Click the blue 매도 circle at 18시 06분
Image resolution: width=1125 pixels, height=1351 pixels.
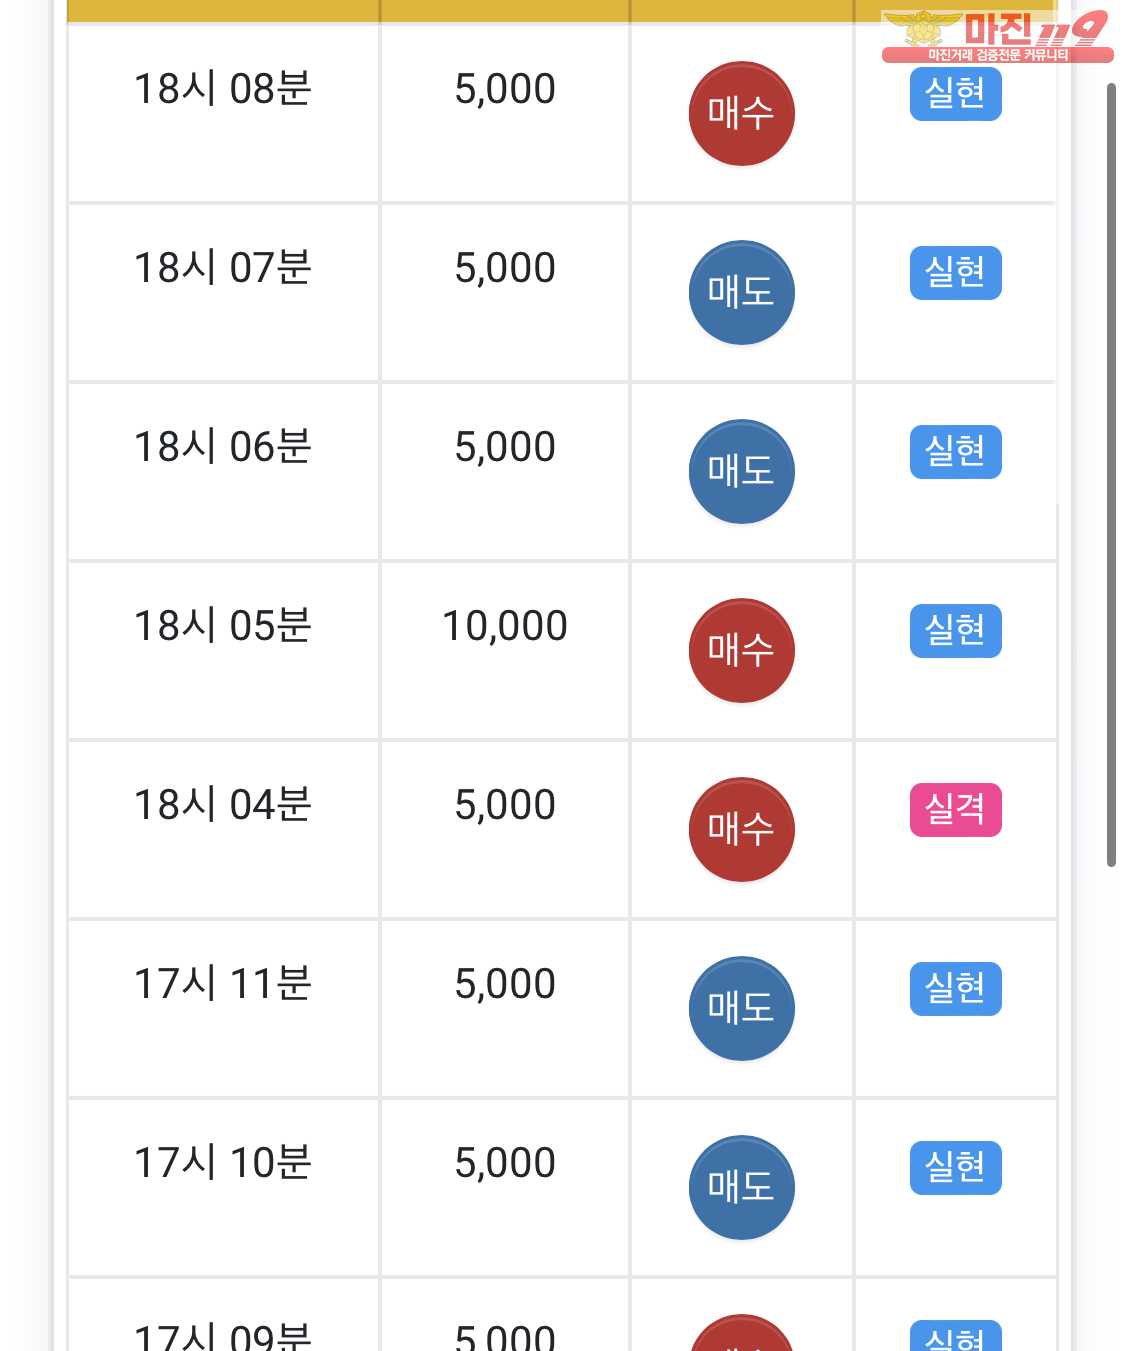[x=741, y=472]
